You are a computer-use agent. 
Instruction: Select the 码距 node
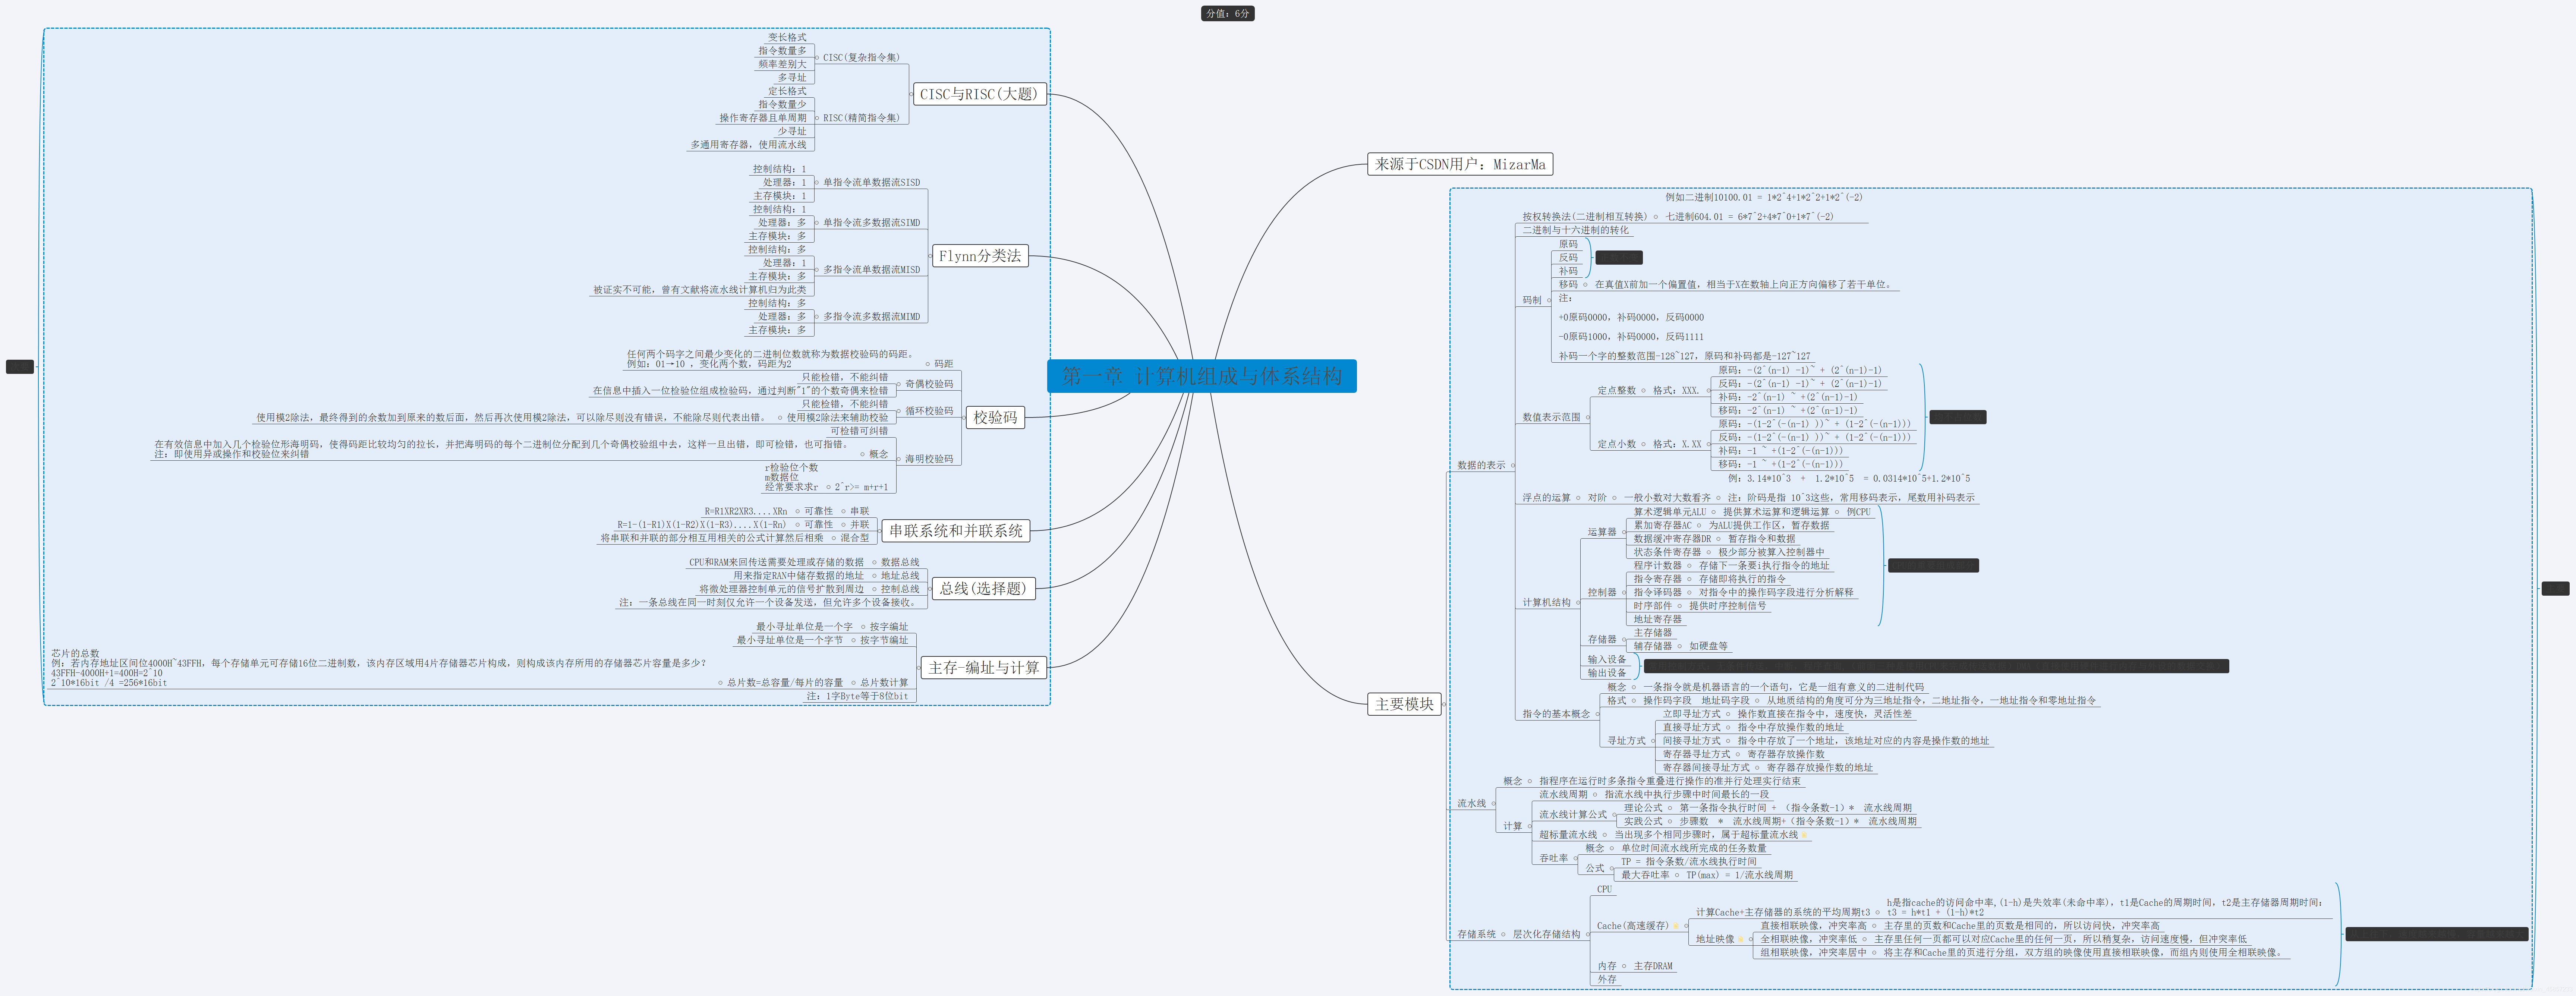pos(943,364)
